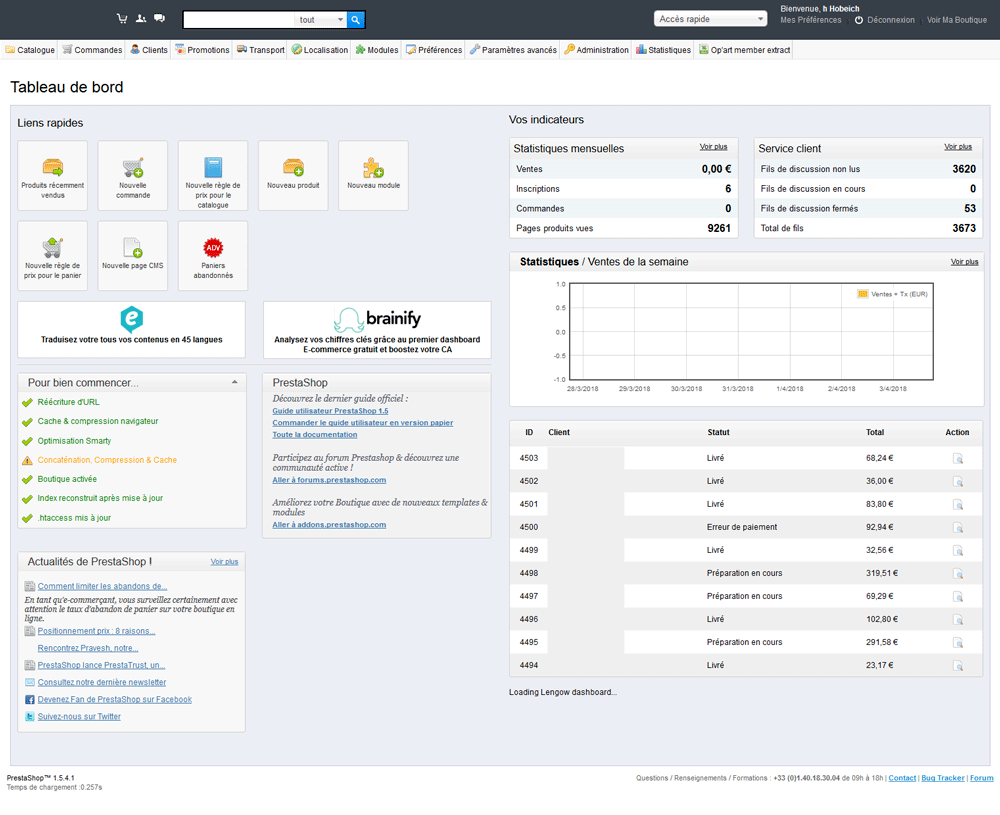View details icon for order 4502
This screenshot has height=815, width=1000.
(x=958, y=481)
